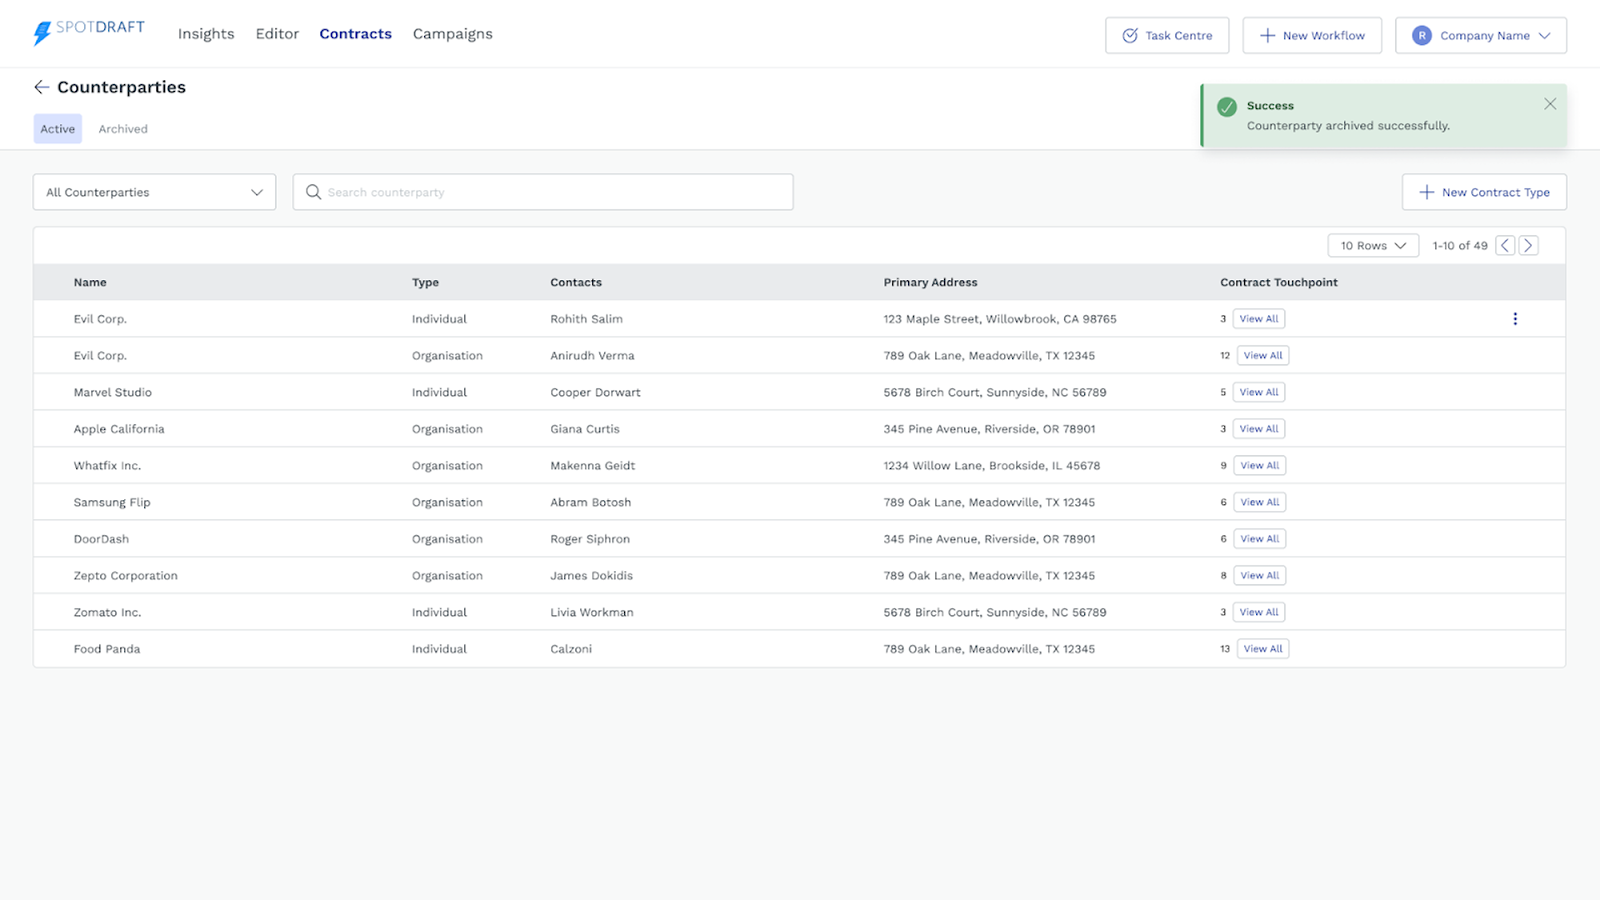
Task: Go to the next page of results
Action: (x=1528, y=245)
